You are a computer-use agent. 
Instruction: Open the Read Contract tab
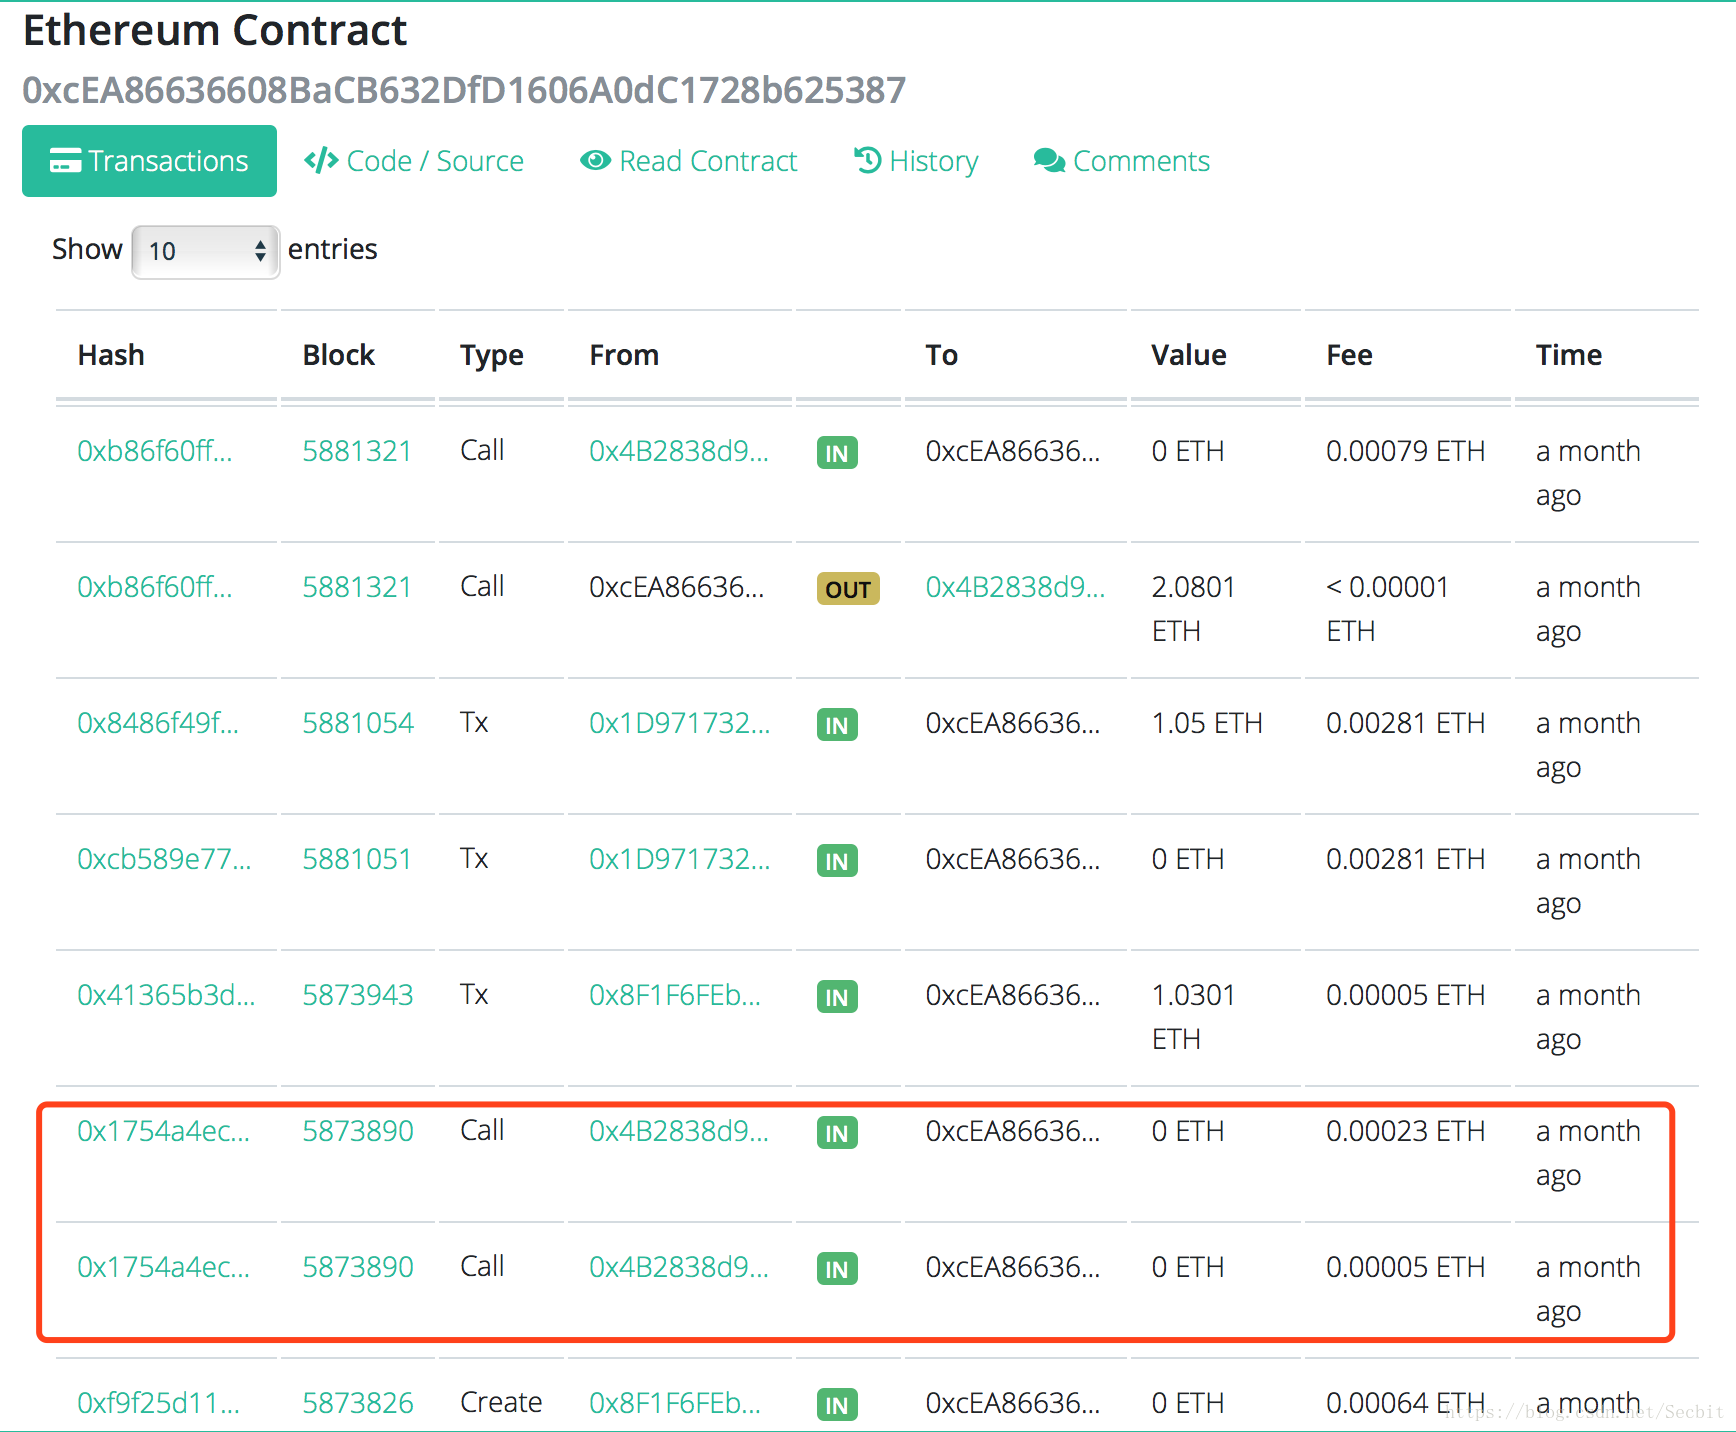689,161
